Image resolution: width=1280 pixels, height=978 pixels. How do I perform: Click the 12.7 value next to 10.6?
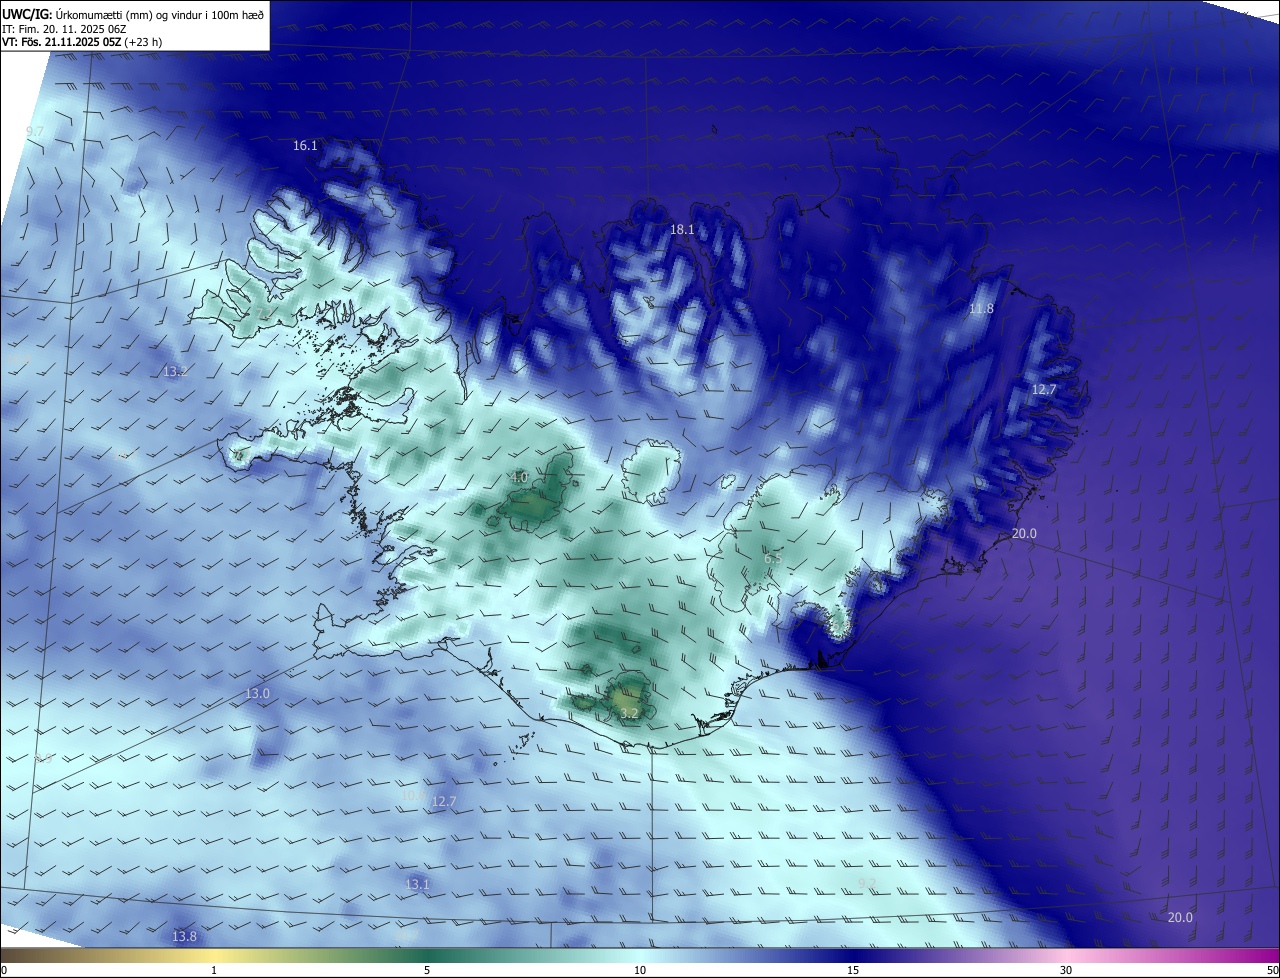[444, 802]
